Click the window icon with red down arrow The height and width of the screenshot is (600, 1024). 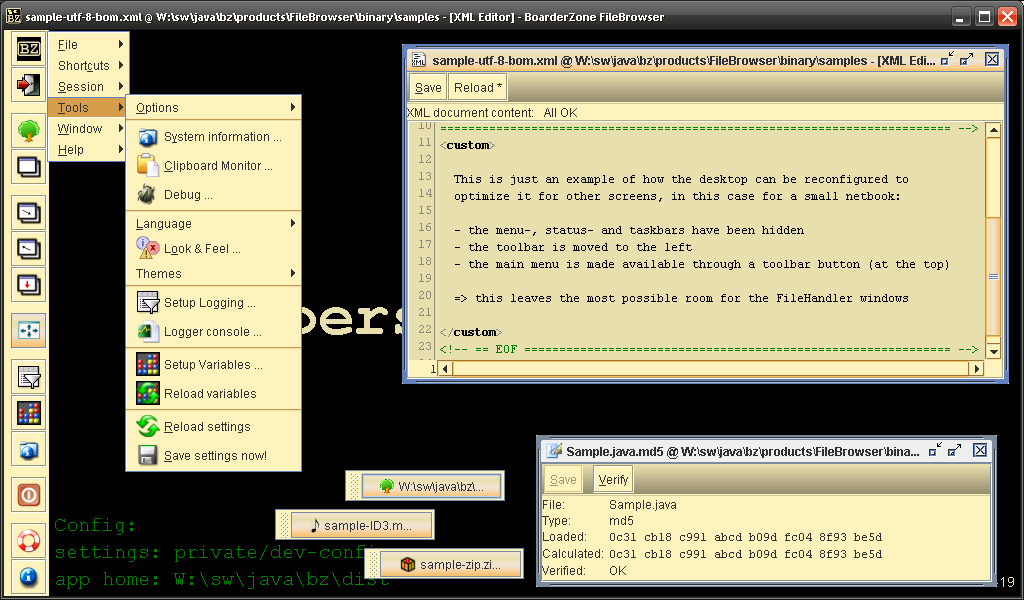click(28, 285)
